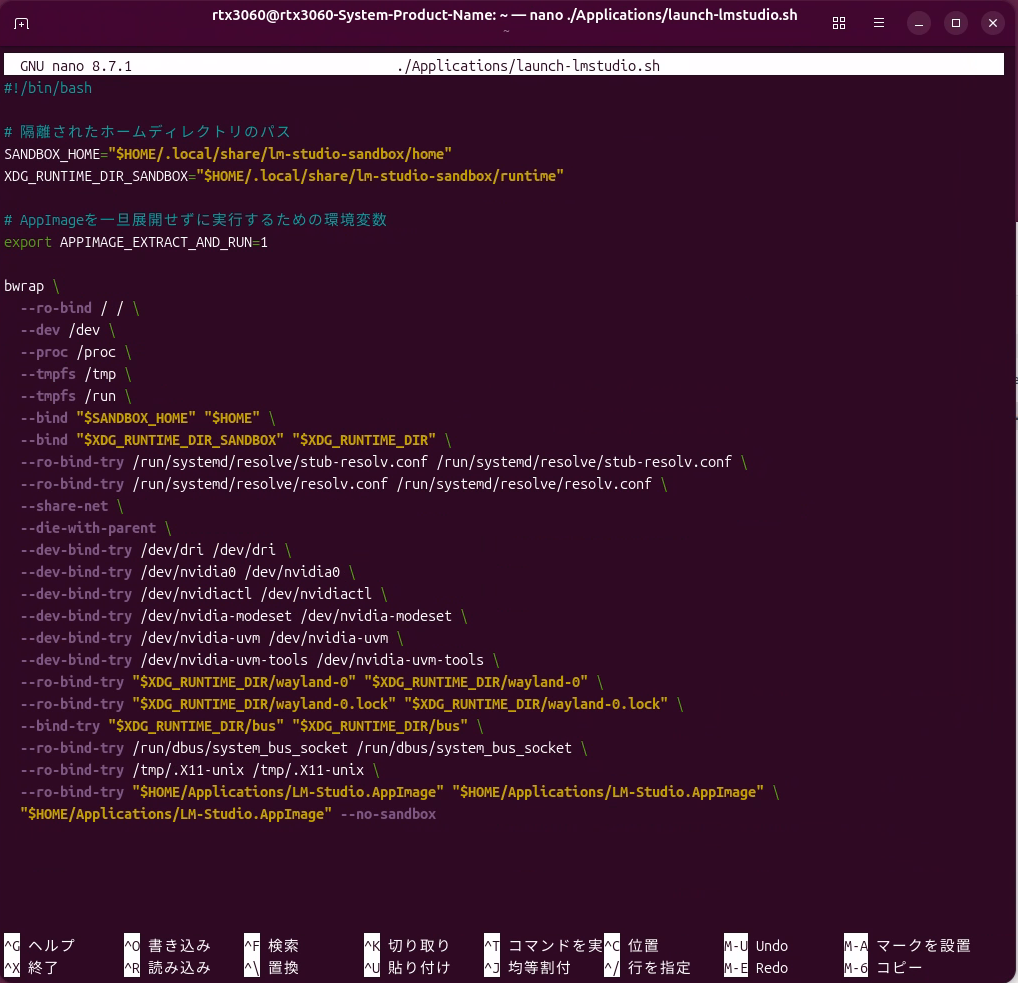Minimize the terminal window
Screen dimensions: 1018x983
coord(919,23)
